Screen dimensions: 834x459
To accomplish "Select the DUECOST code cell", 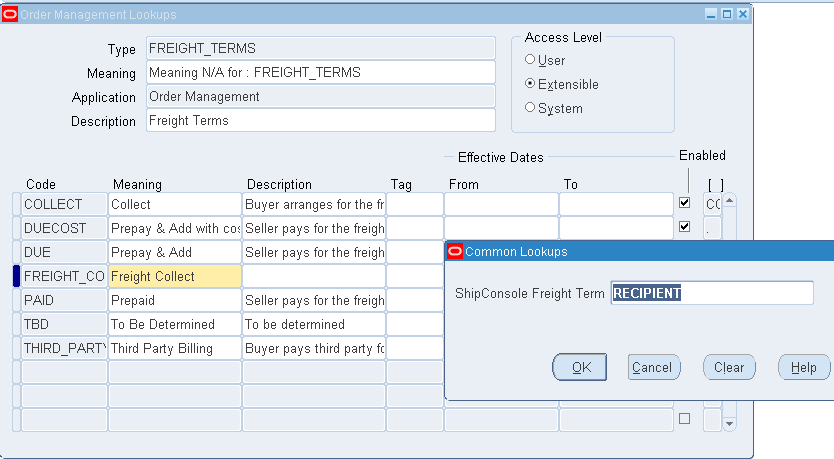I will point(64,228).
